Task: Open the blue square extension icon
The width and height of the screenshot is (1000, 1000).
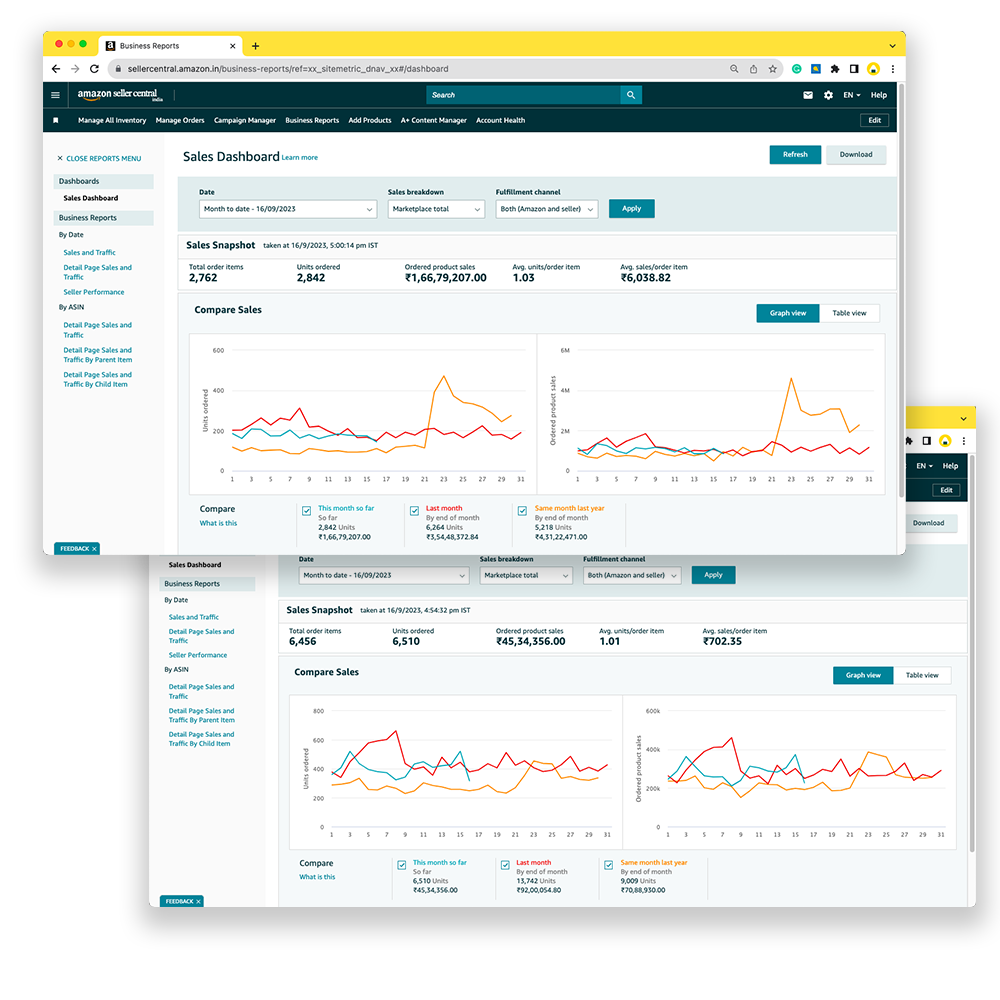Action: pos(816,69)
